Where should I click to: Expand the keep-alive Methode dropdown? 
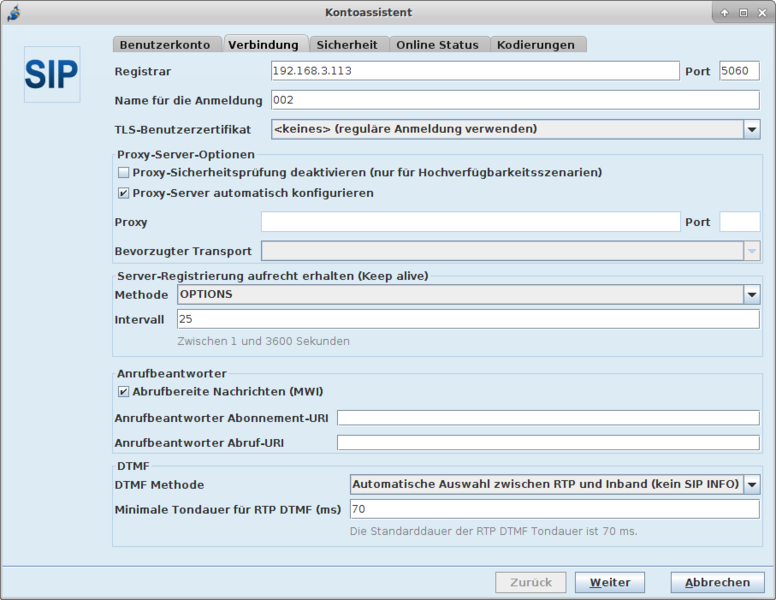pyautogui.click(x=751, y=295)
